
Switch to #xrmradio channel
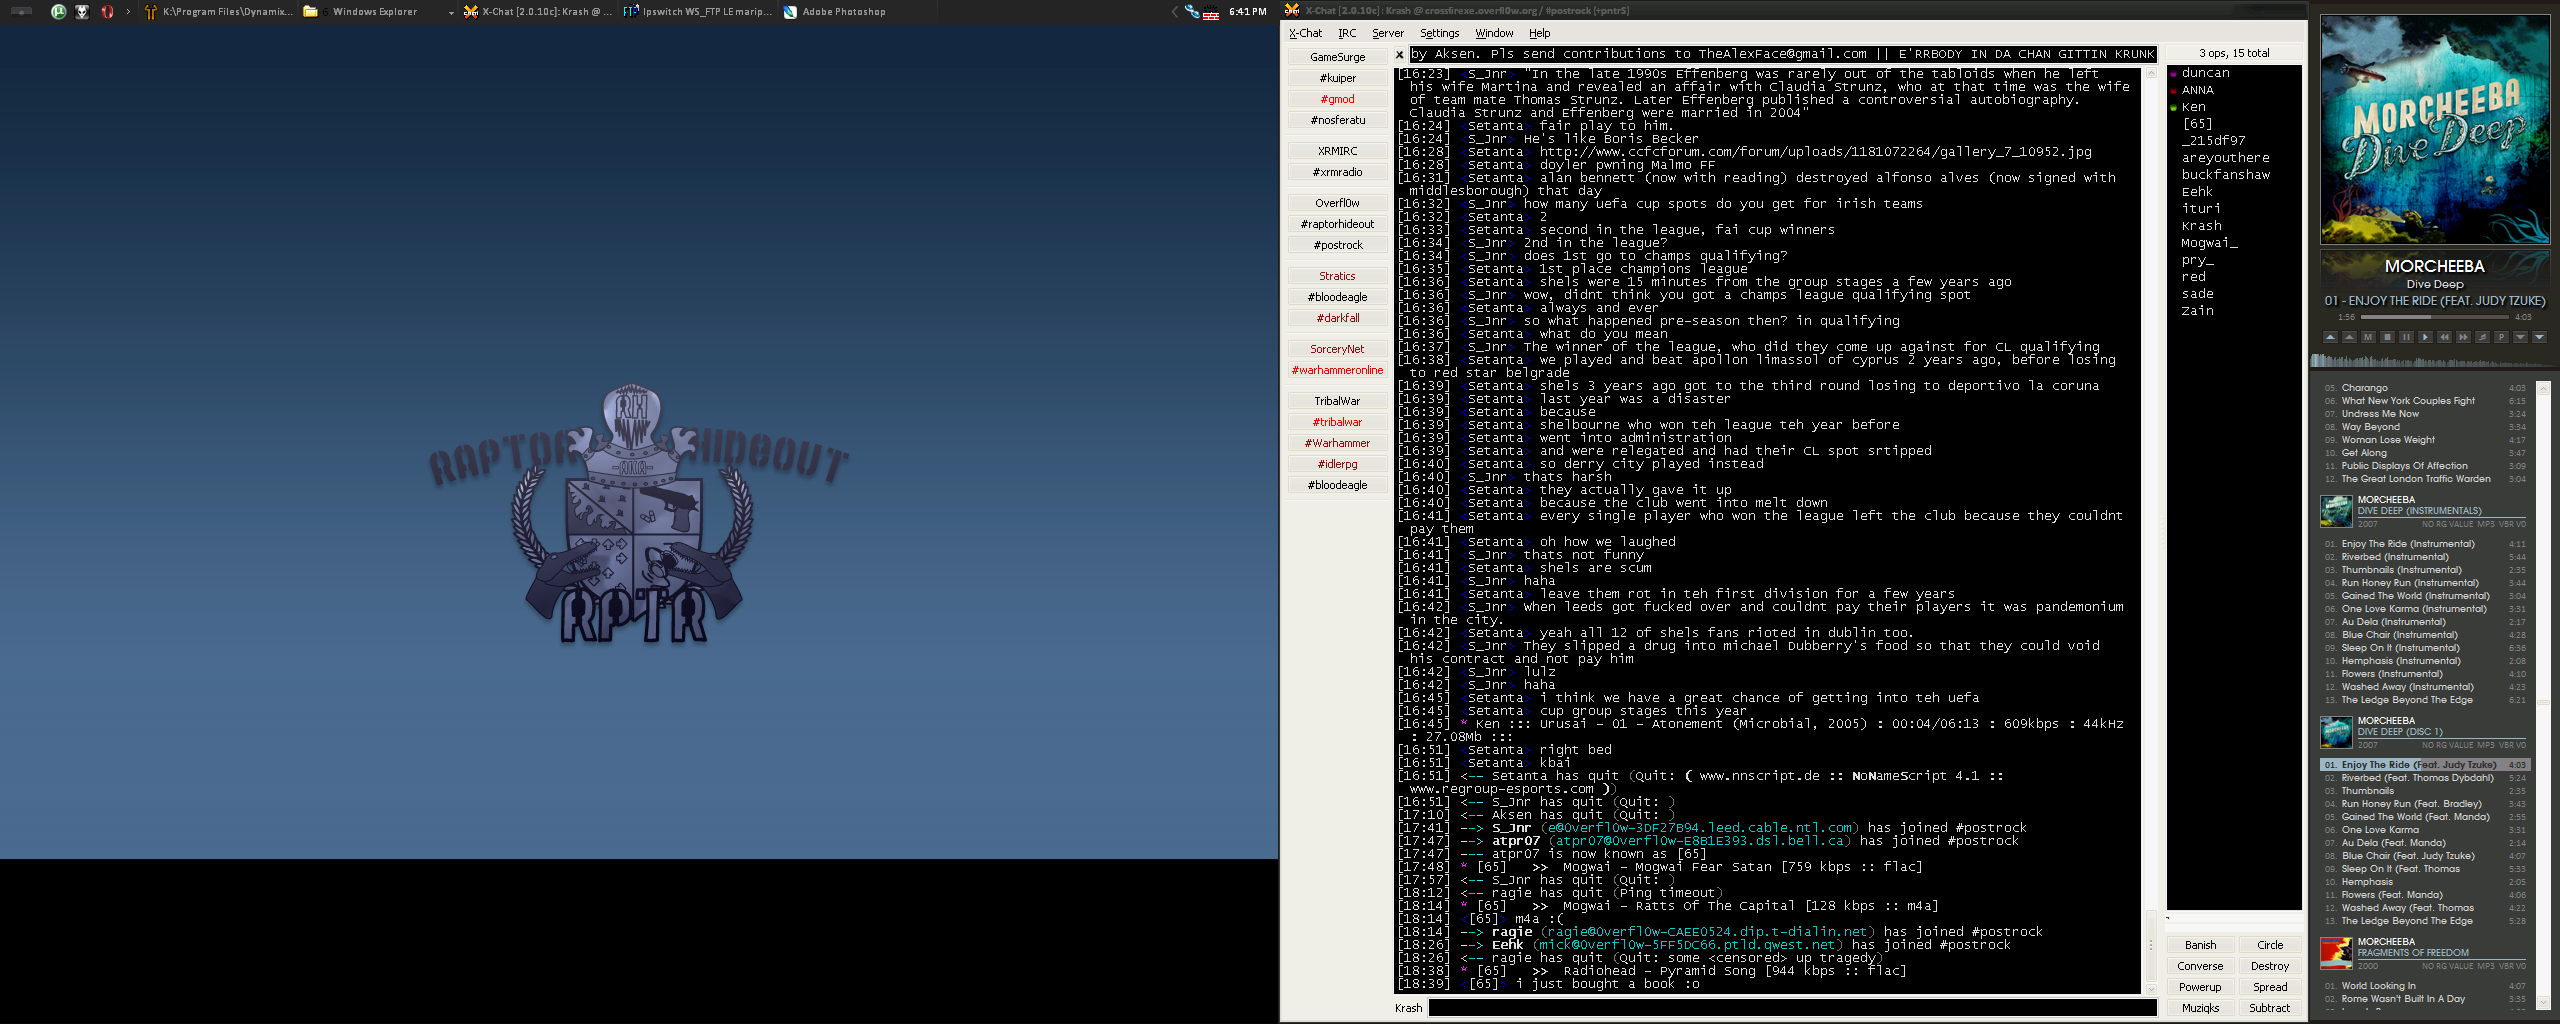click(1337, 172)
